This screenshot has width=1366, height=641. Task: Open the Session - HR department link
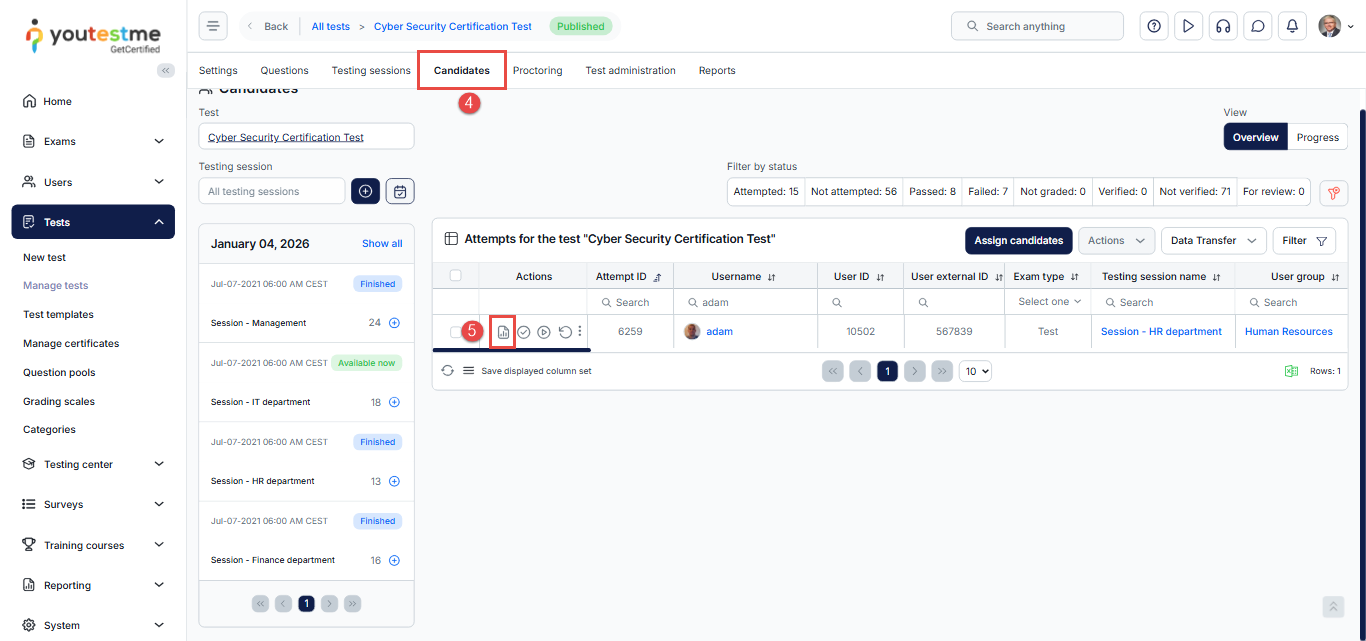pos(1161,332)
